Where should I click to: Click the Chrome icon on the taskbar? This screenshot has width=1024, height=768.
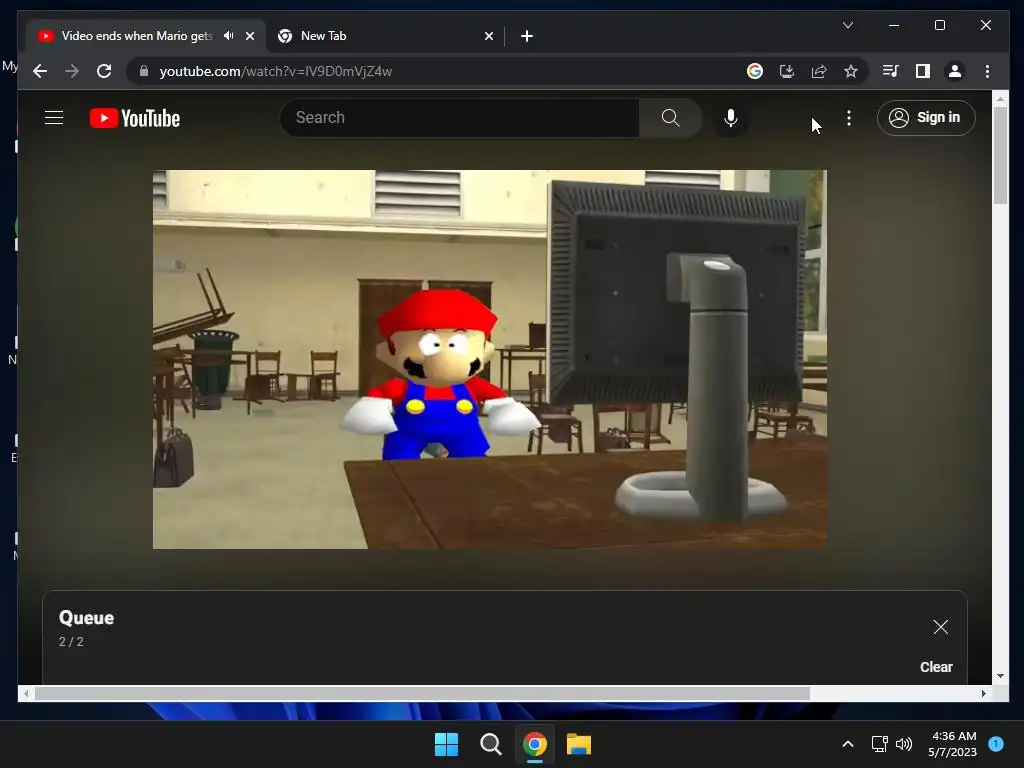click(x=534, y=744)
